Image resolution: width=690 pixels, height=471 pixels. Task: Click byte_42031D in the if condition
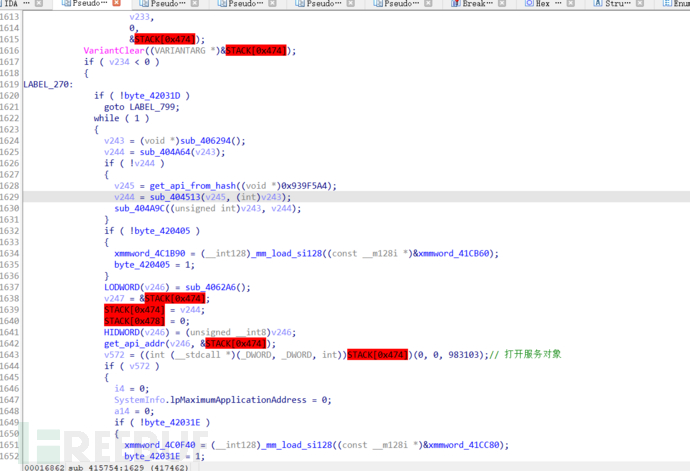[x=152, y=96]
